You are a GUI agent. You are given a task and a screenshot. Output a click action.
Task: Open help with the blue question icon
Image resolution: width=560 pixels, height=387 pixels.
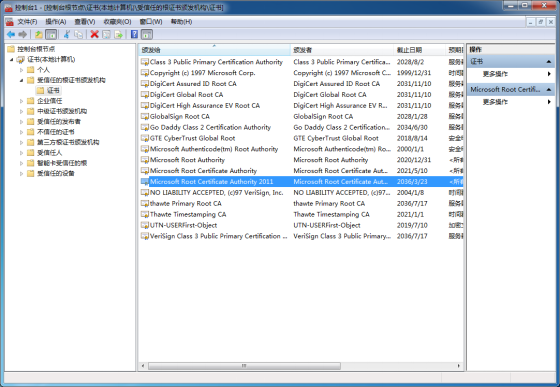coord(134,34)
